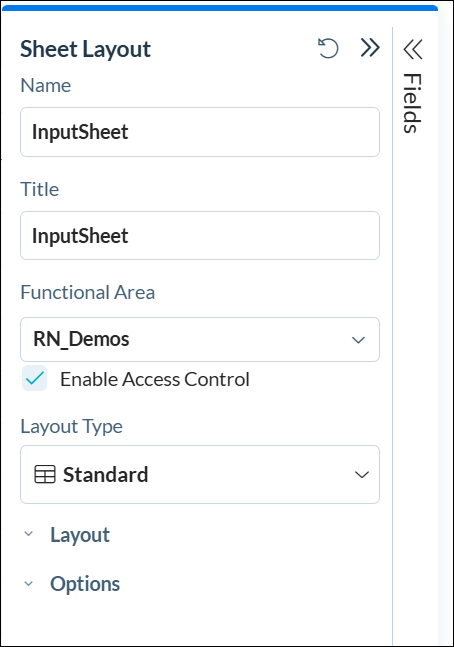Focus the Title input field

tap(200, 236)
